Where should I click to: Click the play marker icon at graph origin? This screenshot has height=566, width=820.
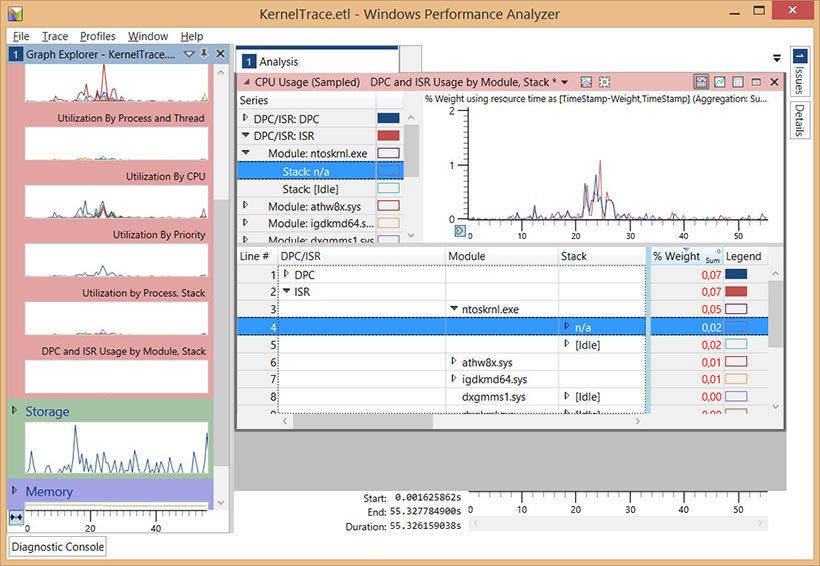pyautogui.click(x=460, y=231)
